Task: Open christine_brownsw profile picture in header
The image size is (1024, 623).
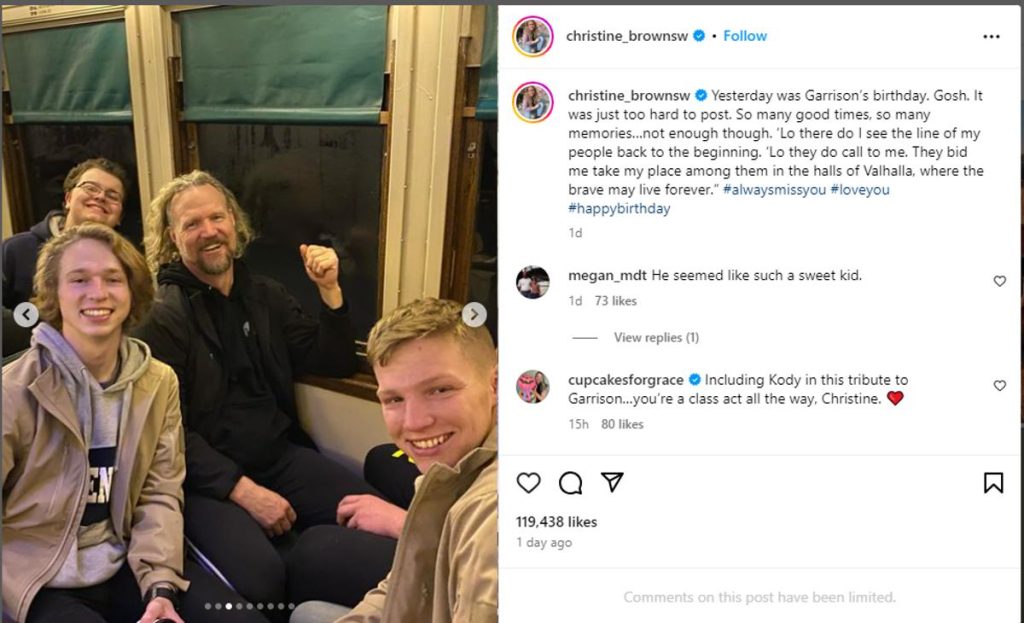Action: click(x=533, y=36)
